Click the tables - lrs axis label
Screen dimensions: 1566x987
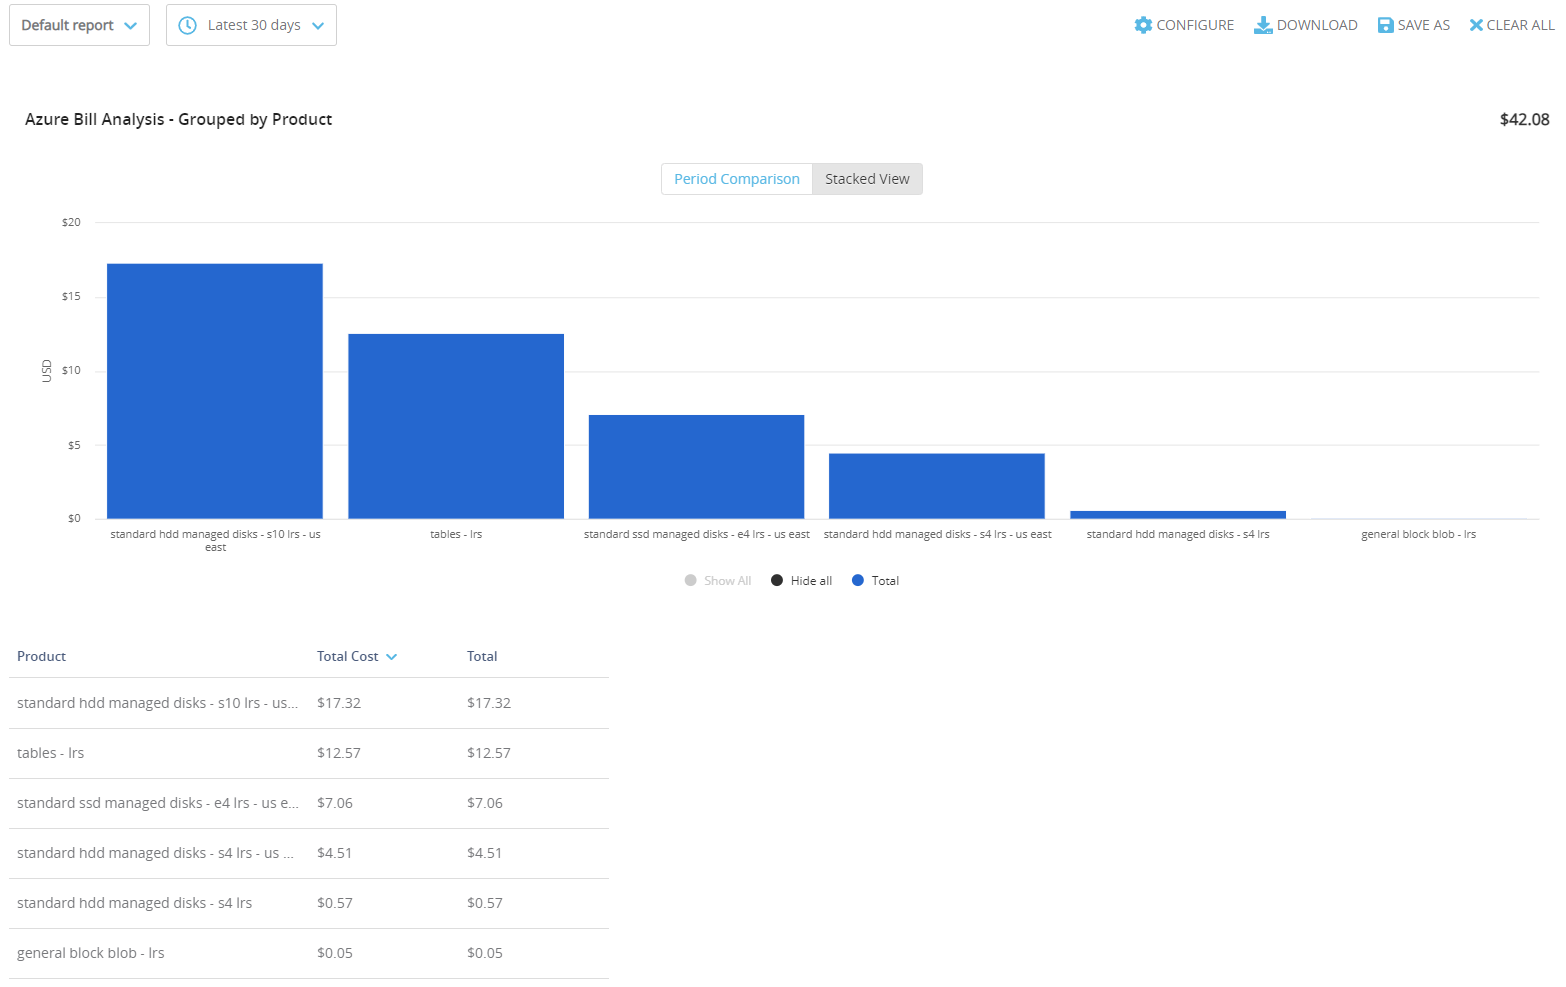tap(456, 535)
